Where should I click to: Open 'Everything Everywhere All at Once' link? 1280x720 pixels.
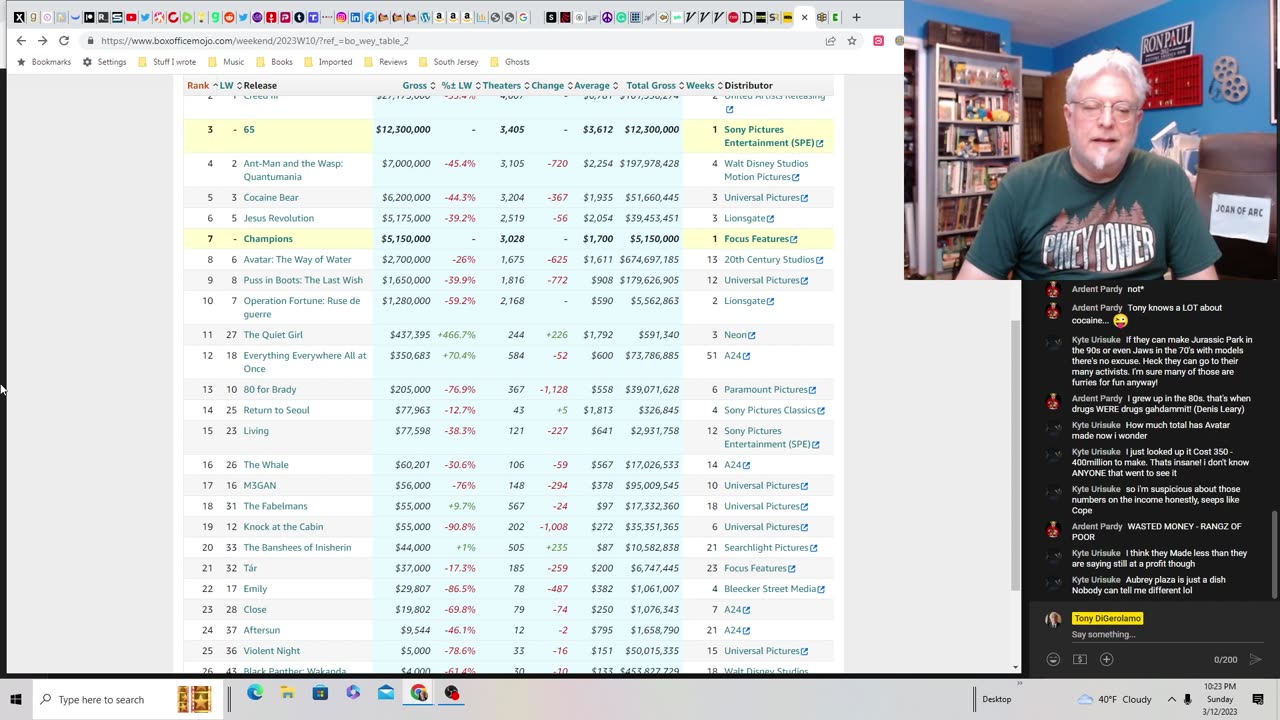305,362
